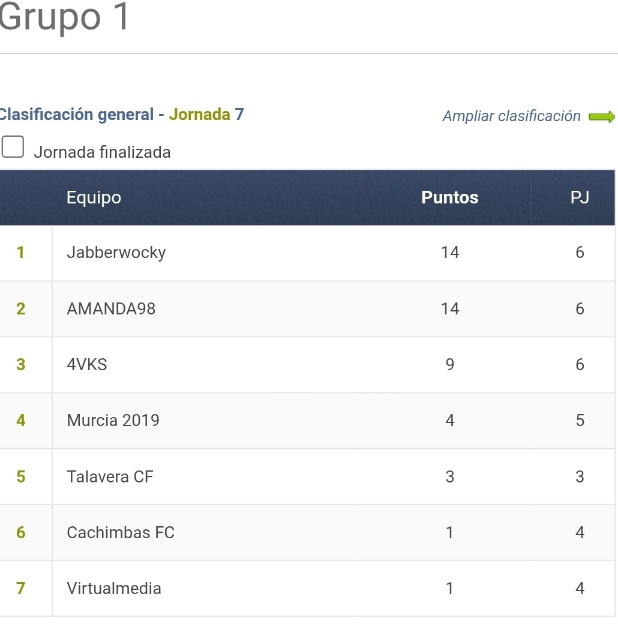The width and height of the screenshot is (618, 624).
Task: Click the PJ column header
Action: (x=579, y=197)
